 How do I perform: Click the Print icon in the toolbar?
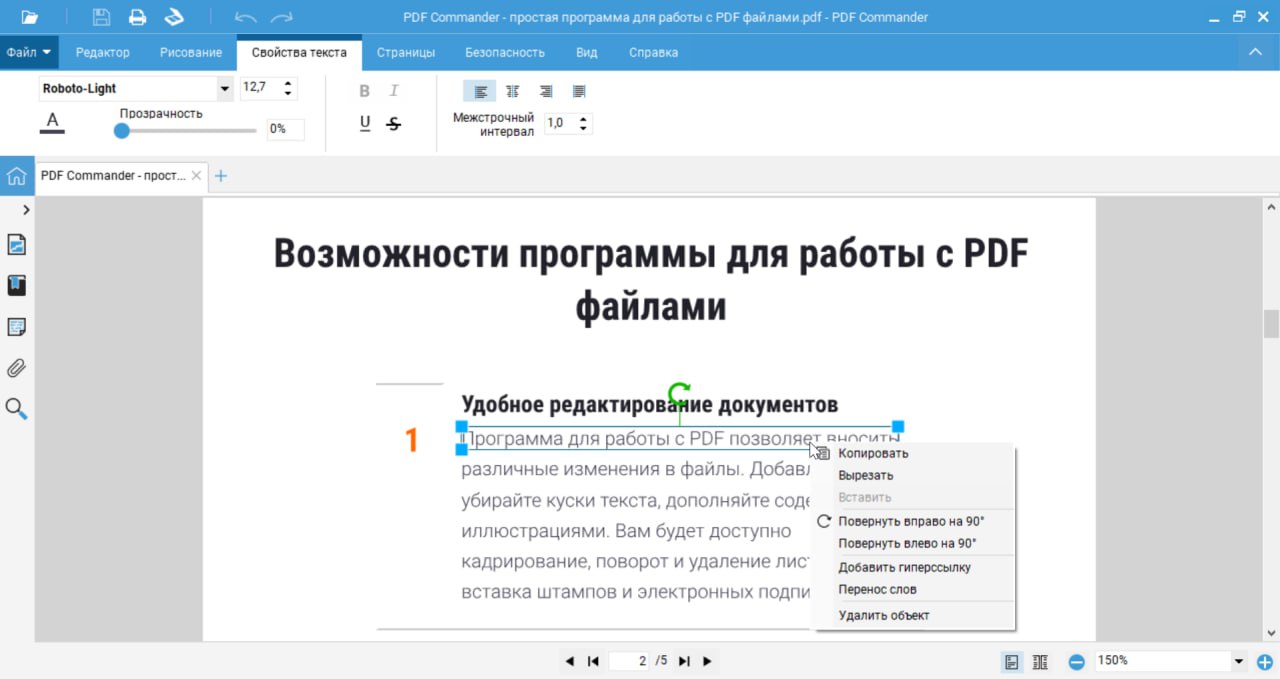coord(137,16)
